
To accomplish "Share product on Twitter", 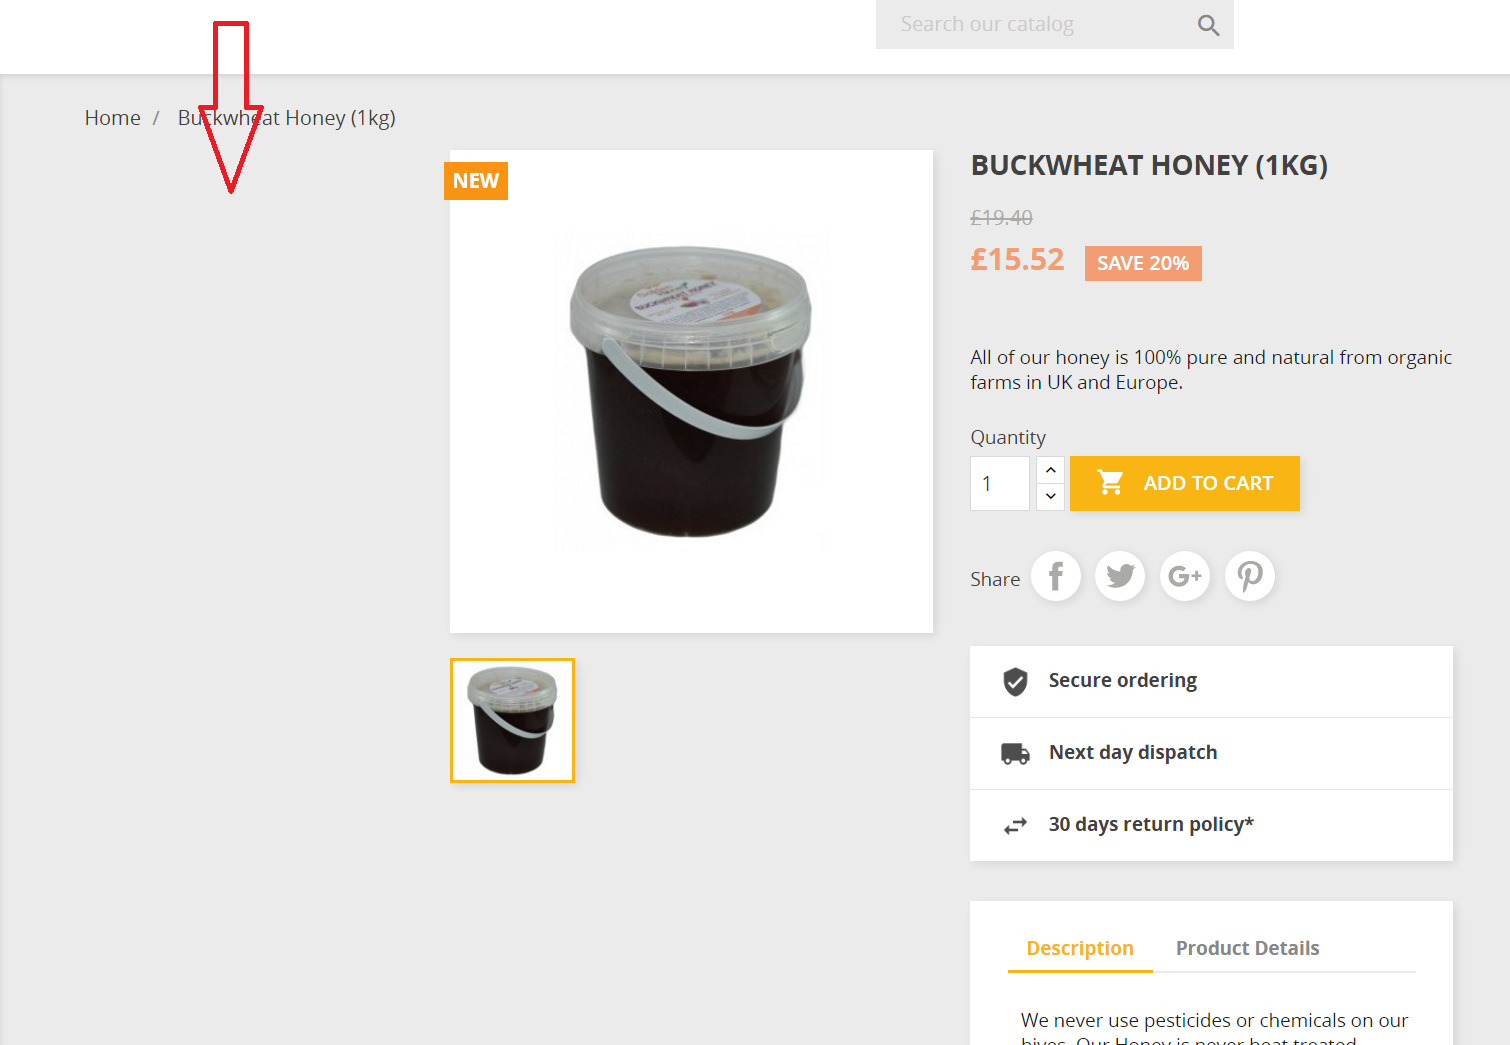I will point(1120,576).
